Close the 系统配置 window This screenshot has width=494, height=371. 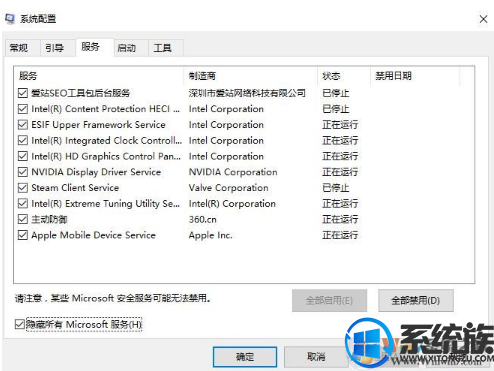pos(483,19)
